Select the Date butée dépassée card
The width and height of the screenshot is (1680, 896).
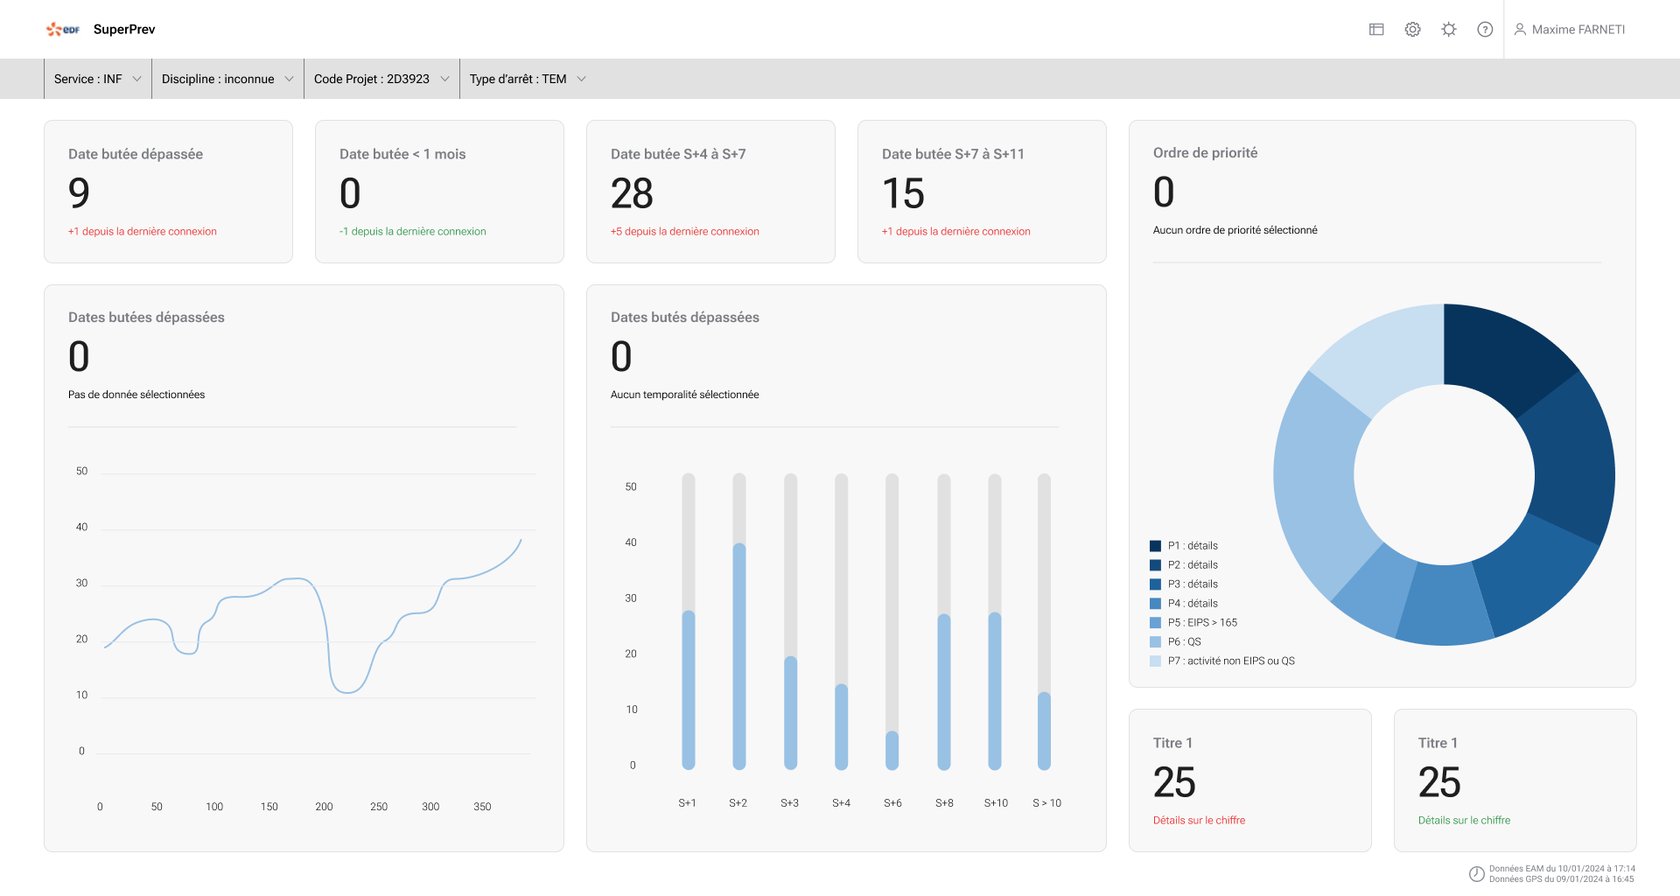[x=168, y=192]
